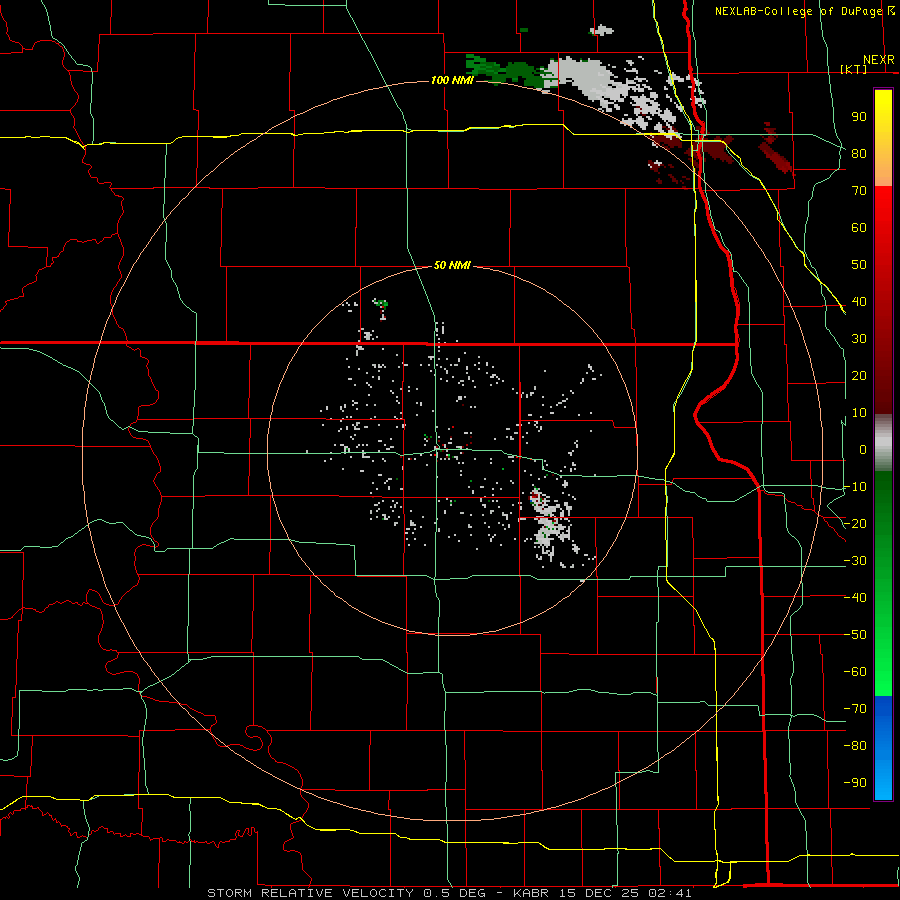The width and height of the screenshot is (900, 900).
Task: Click the "-50" scale value
Action: [x=855, y=635]
